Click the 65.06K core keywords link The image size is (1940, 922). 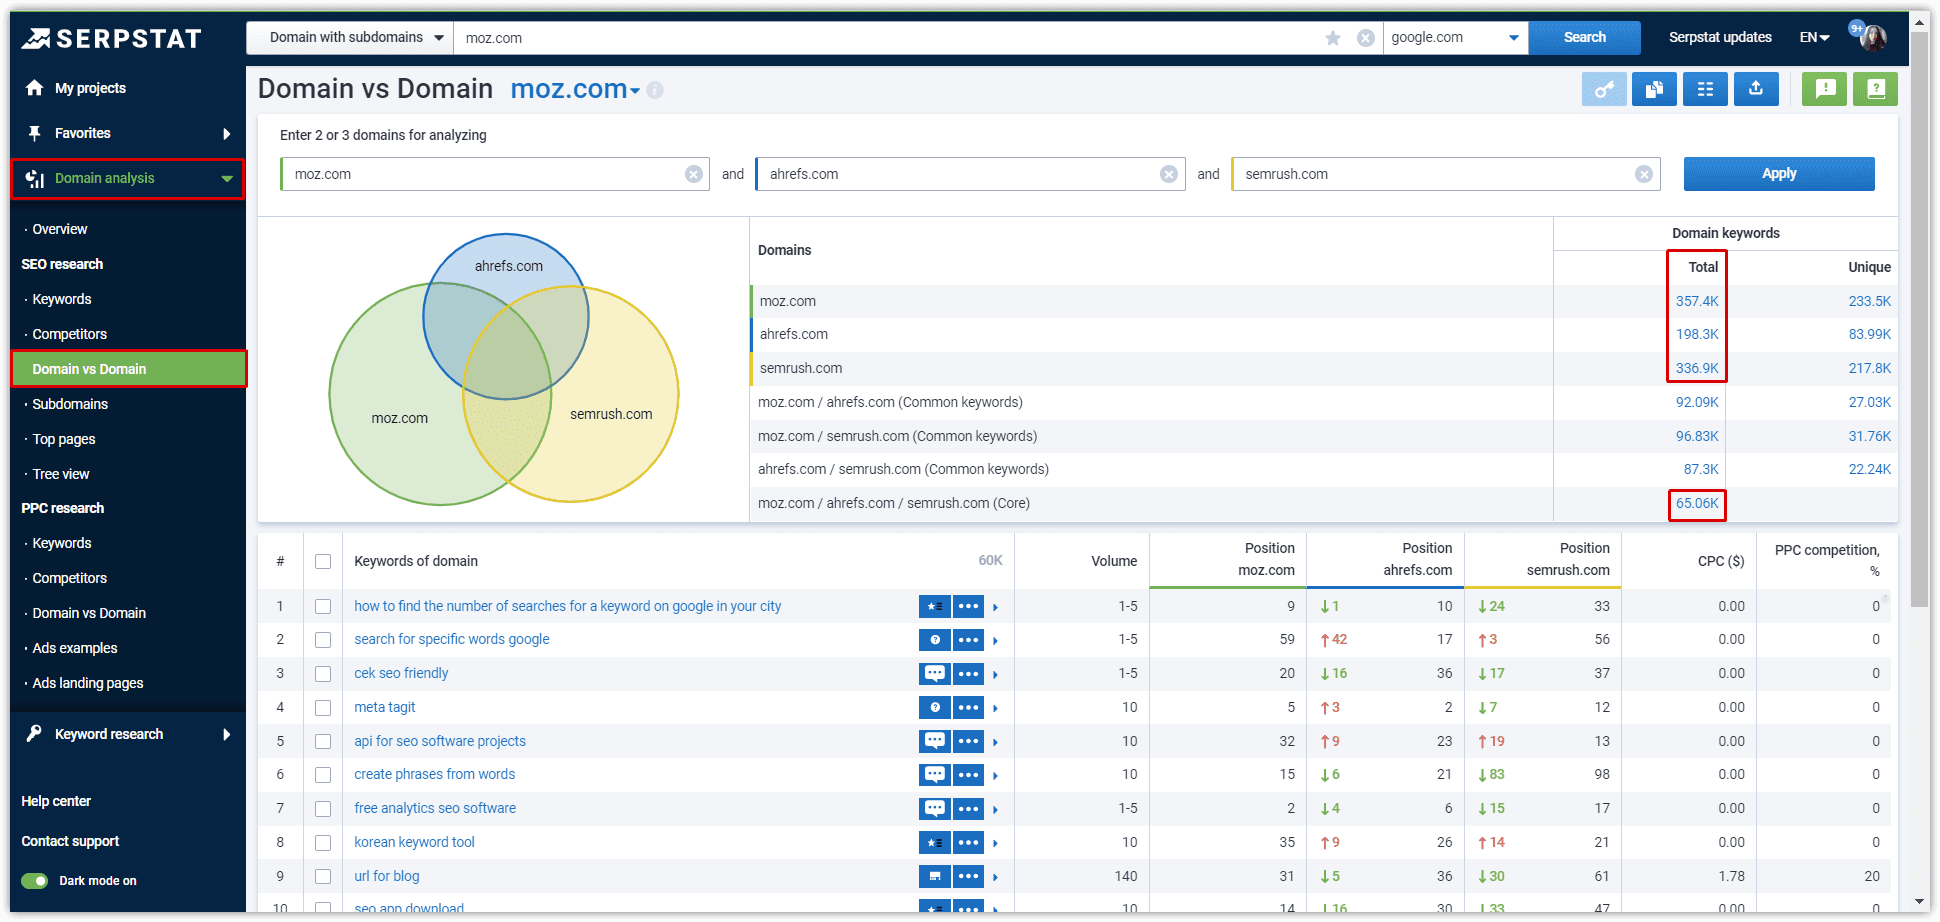(x=1697, y=504)
